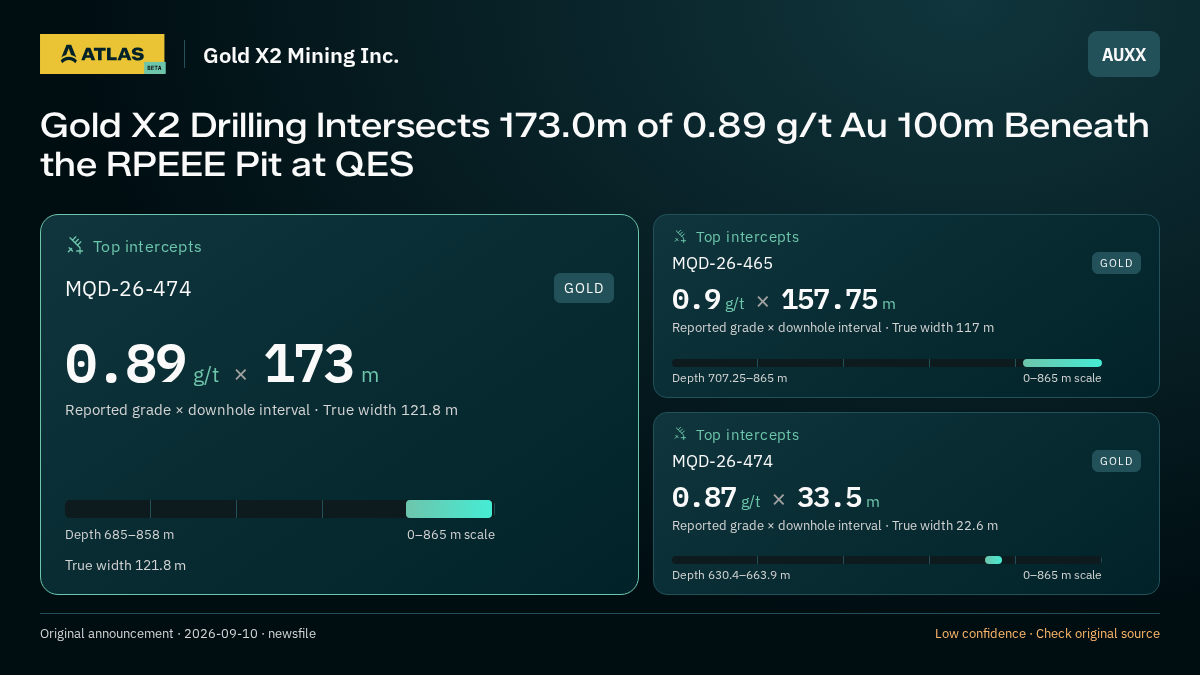The height and width of the screenshot is (675, 1200).
Task: Click the depth bar highlight for 685–858 m
Action: 449,509
